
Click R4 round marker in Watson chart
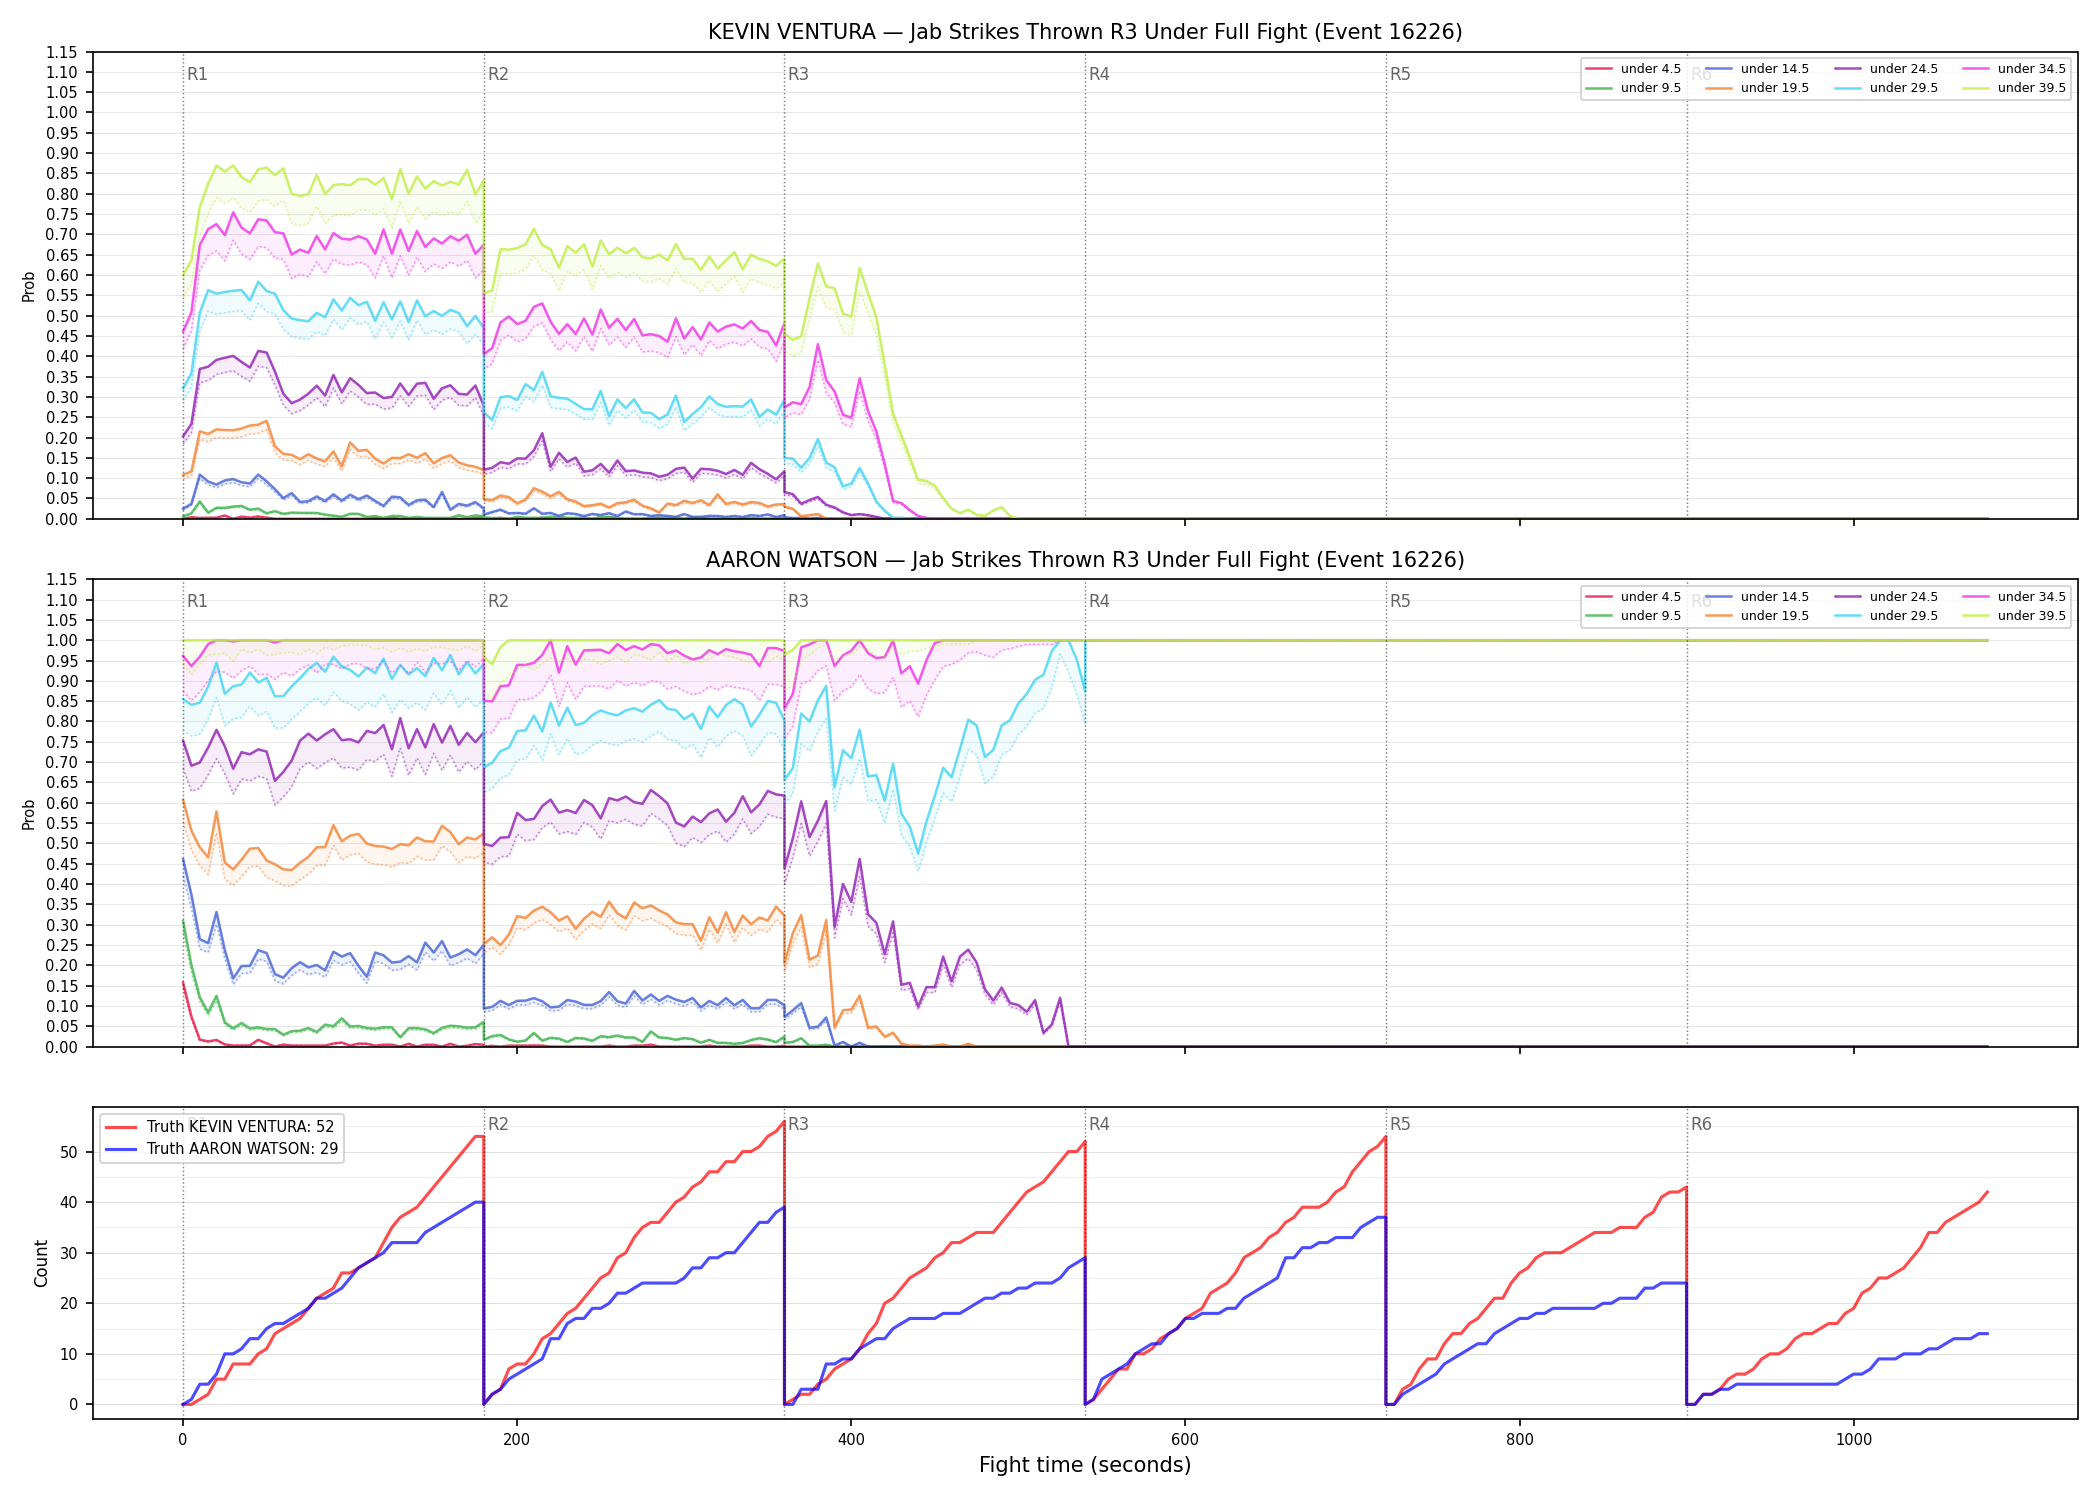[x=1099, y=601]
